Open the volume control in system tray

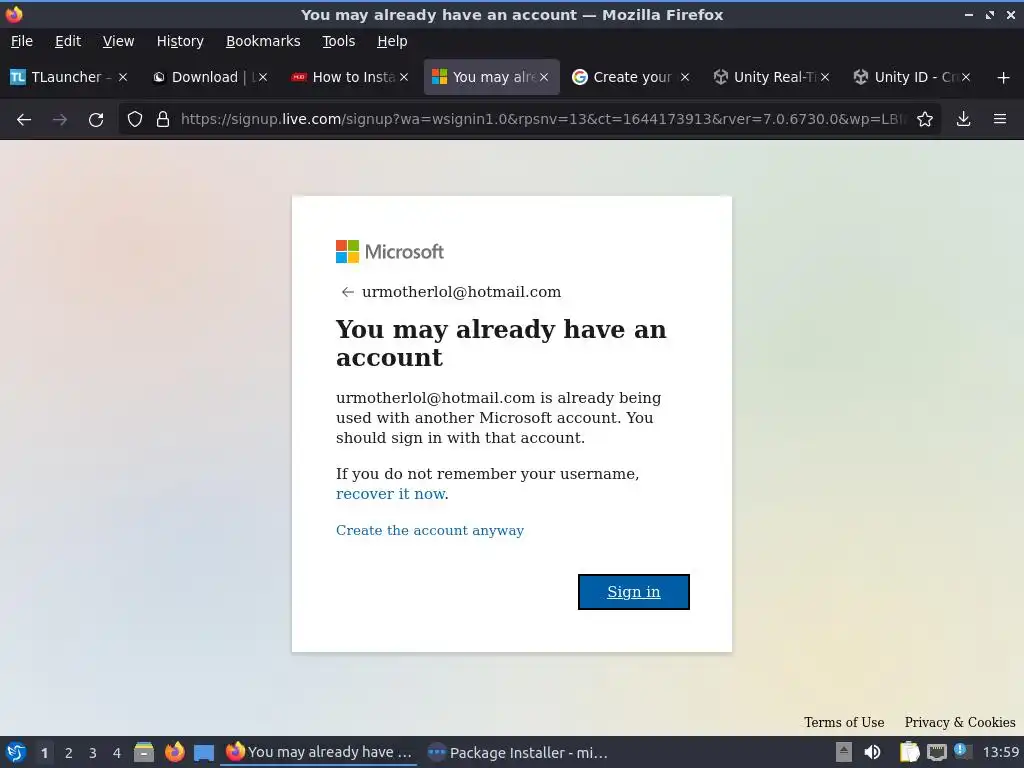click(872, 752)
